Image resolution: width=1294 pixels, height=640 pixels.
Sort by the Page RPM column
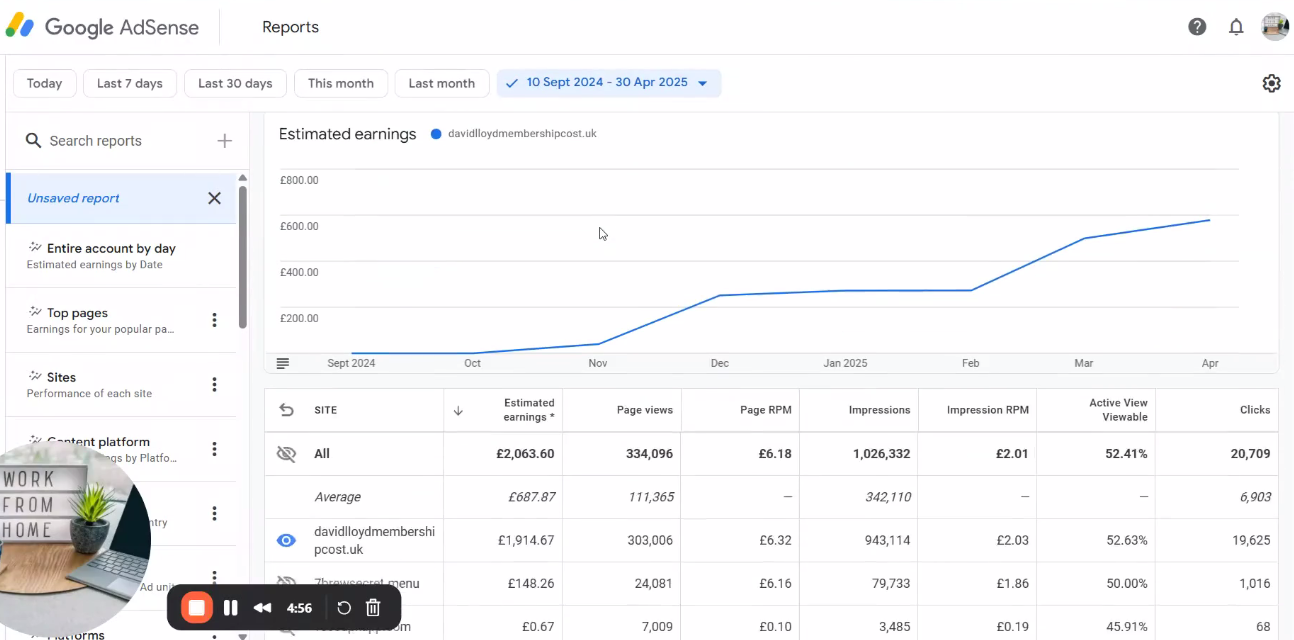click(x=764, y=410)
